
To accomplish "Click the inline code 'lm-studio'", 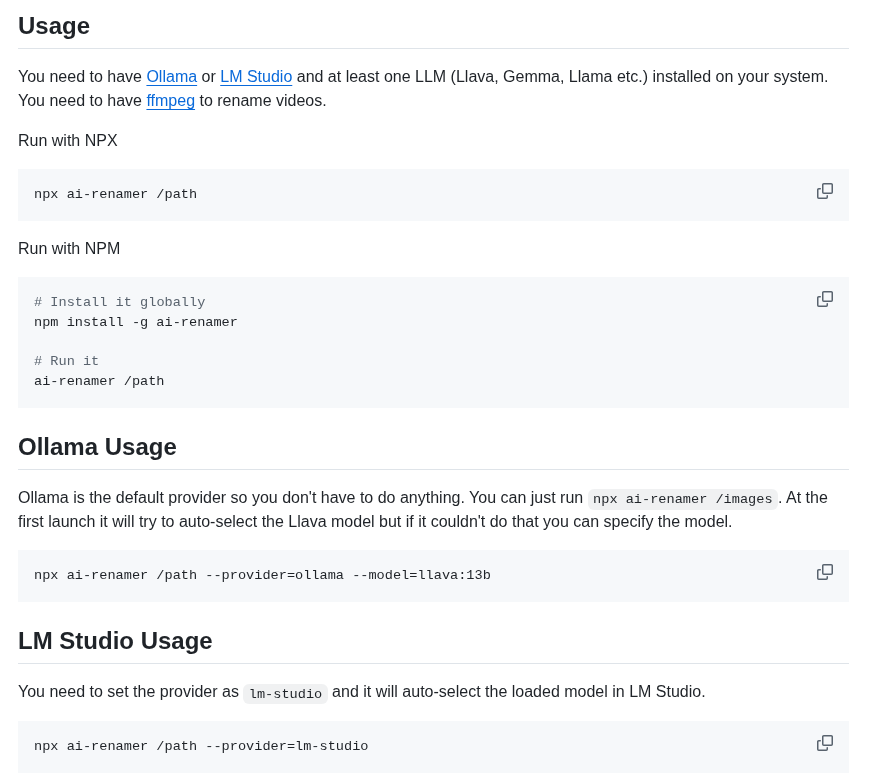I will pyautogui.click(x=285, y=693).
